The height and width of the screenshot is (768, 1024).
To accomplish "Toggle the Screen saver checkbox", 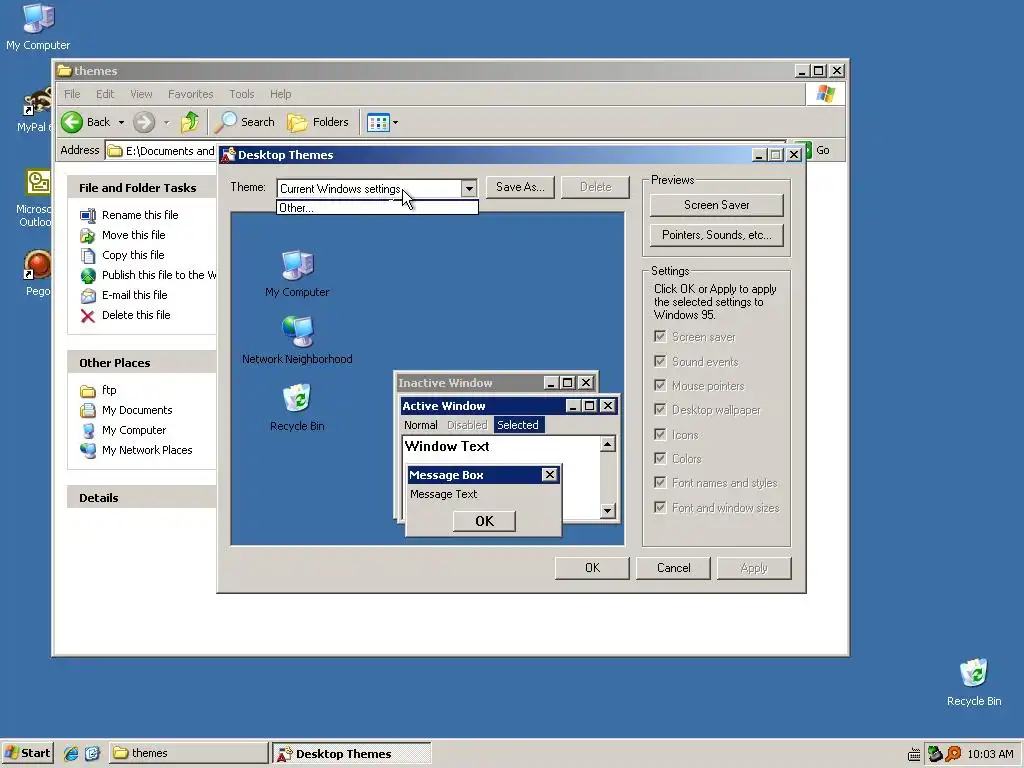I will click(660, 336).
